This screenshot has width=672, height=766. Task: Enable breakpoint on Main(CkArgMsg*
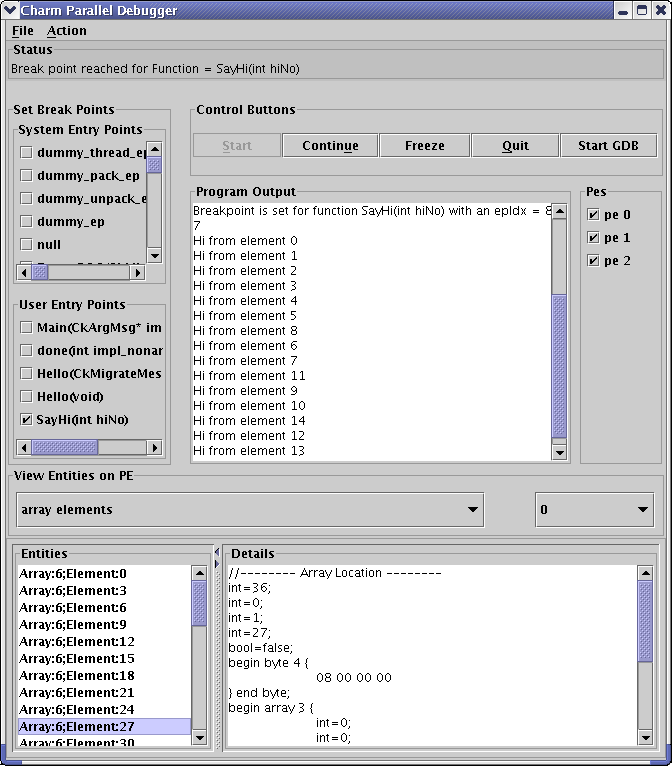click(x=26, y=327)
